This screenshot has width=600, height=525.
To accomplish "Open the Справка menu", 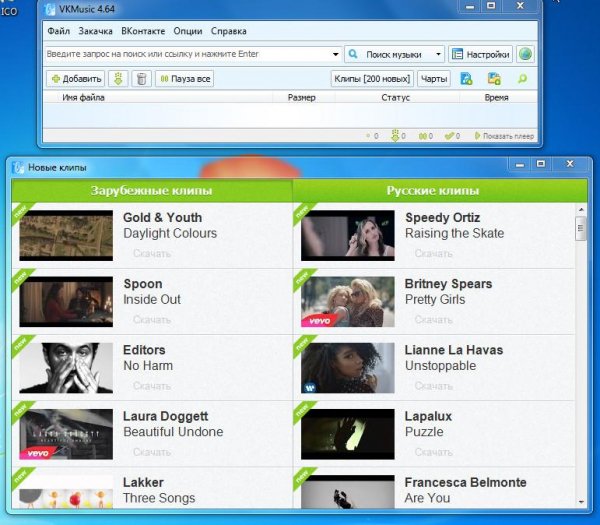I will click(x=228, y=31).
